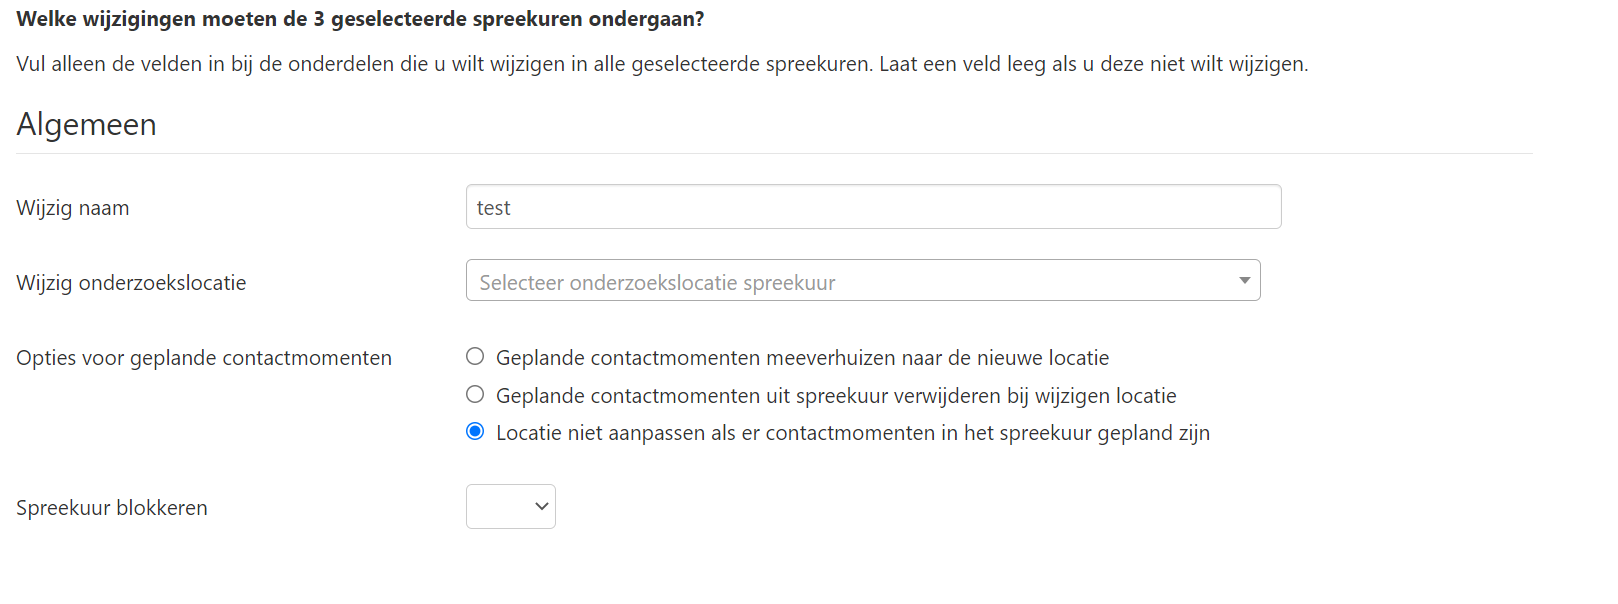Screen dimensions: 1618x604
Task: Click the bold heading "Welke wijzigingen moeten de 3 geselecteerde spreekuren ondergaan?"
Action: [x=360, y=19]
